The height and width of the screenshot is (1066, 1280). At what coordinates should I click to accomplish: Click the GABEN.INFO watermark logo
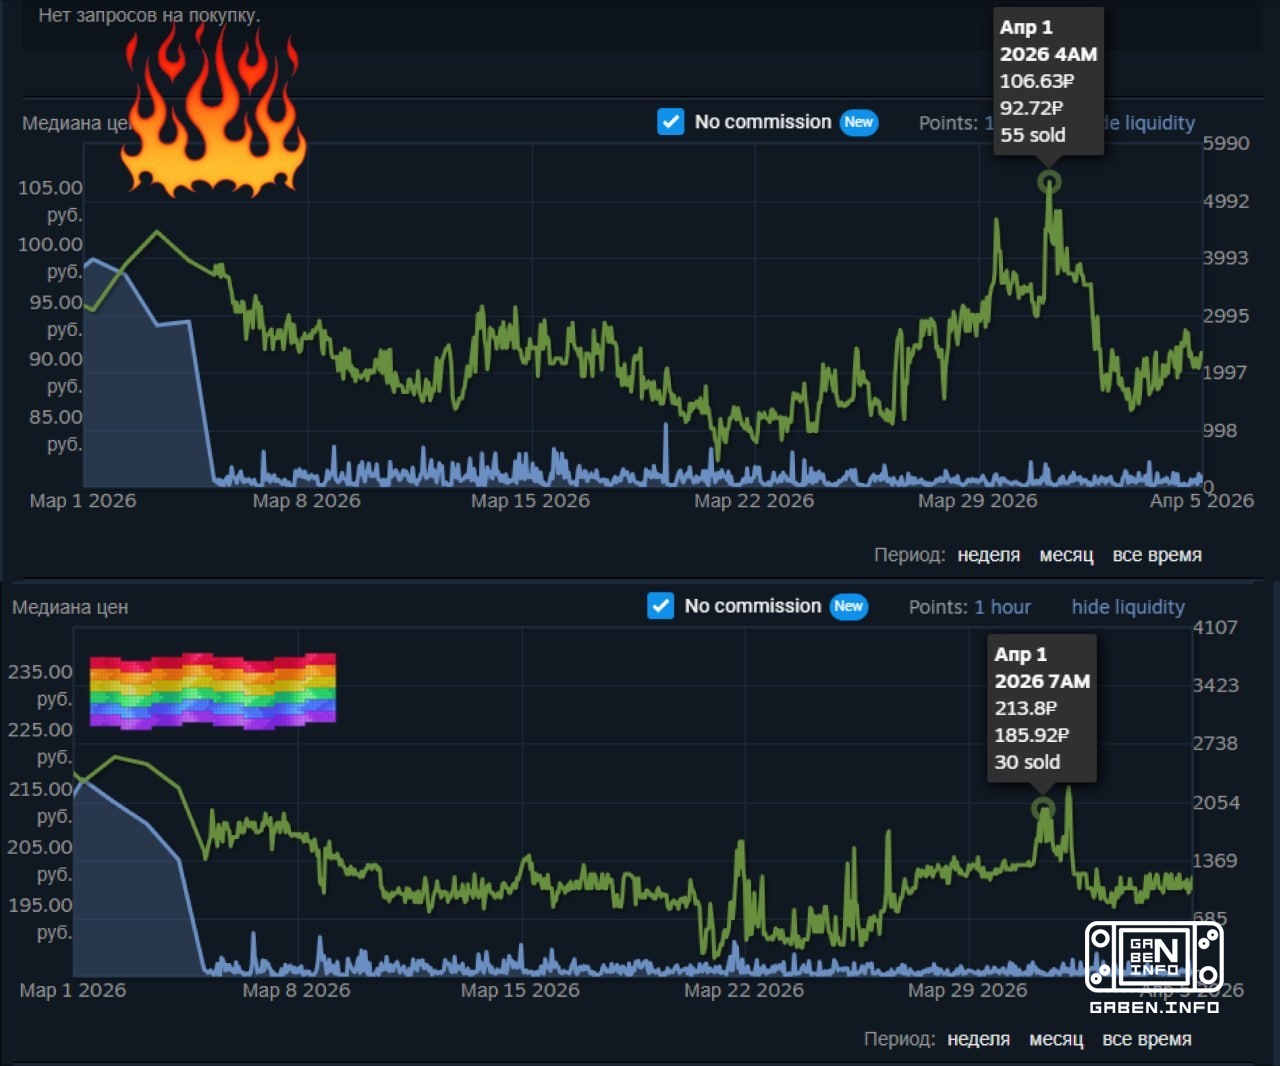click(x=1155, y=957)
